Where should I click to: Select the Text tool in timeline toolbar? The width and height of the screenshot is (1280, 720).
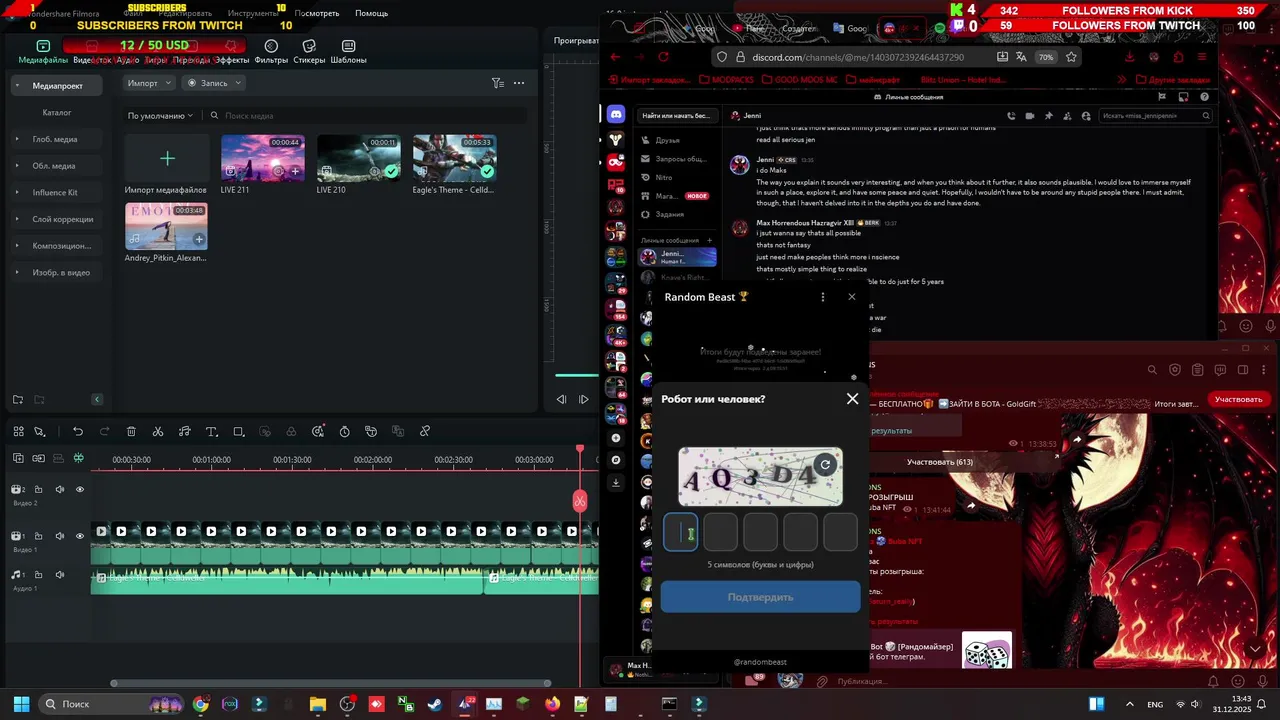click(211, 432)
